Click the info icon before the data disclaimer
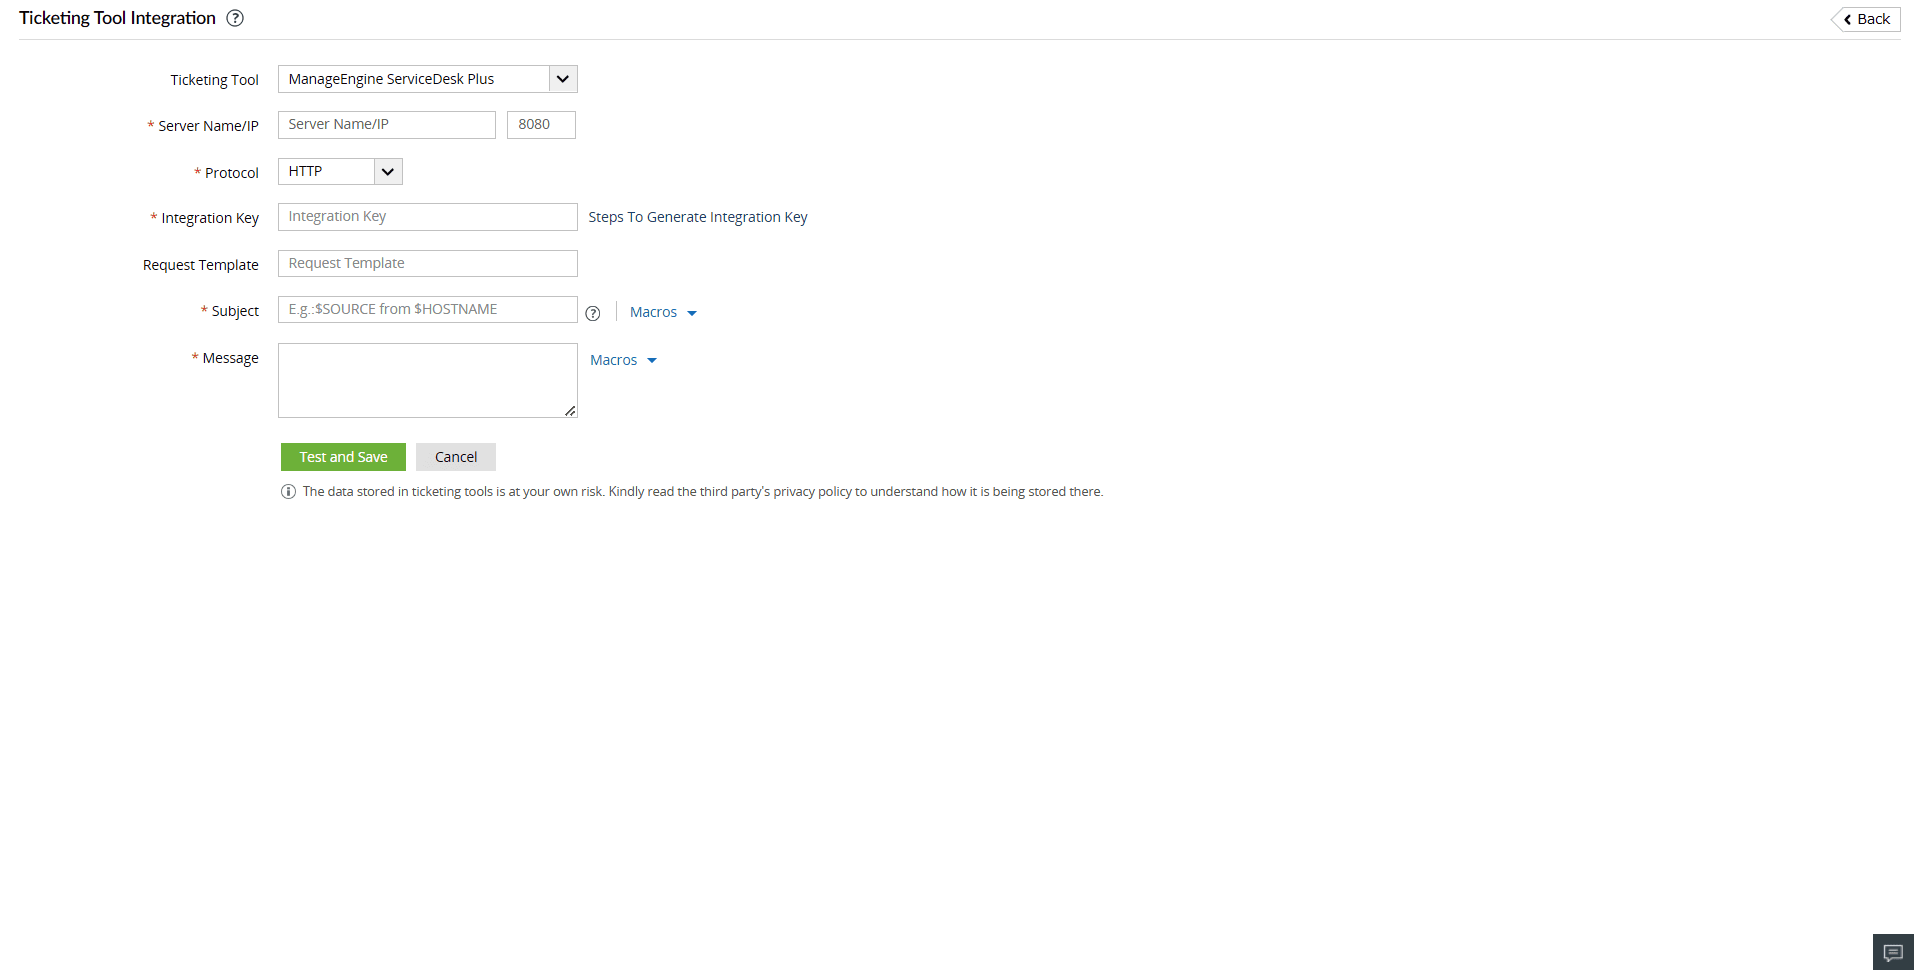This screenshot has width=1918, height=970. click(x=288, y=491)
